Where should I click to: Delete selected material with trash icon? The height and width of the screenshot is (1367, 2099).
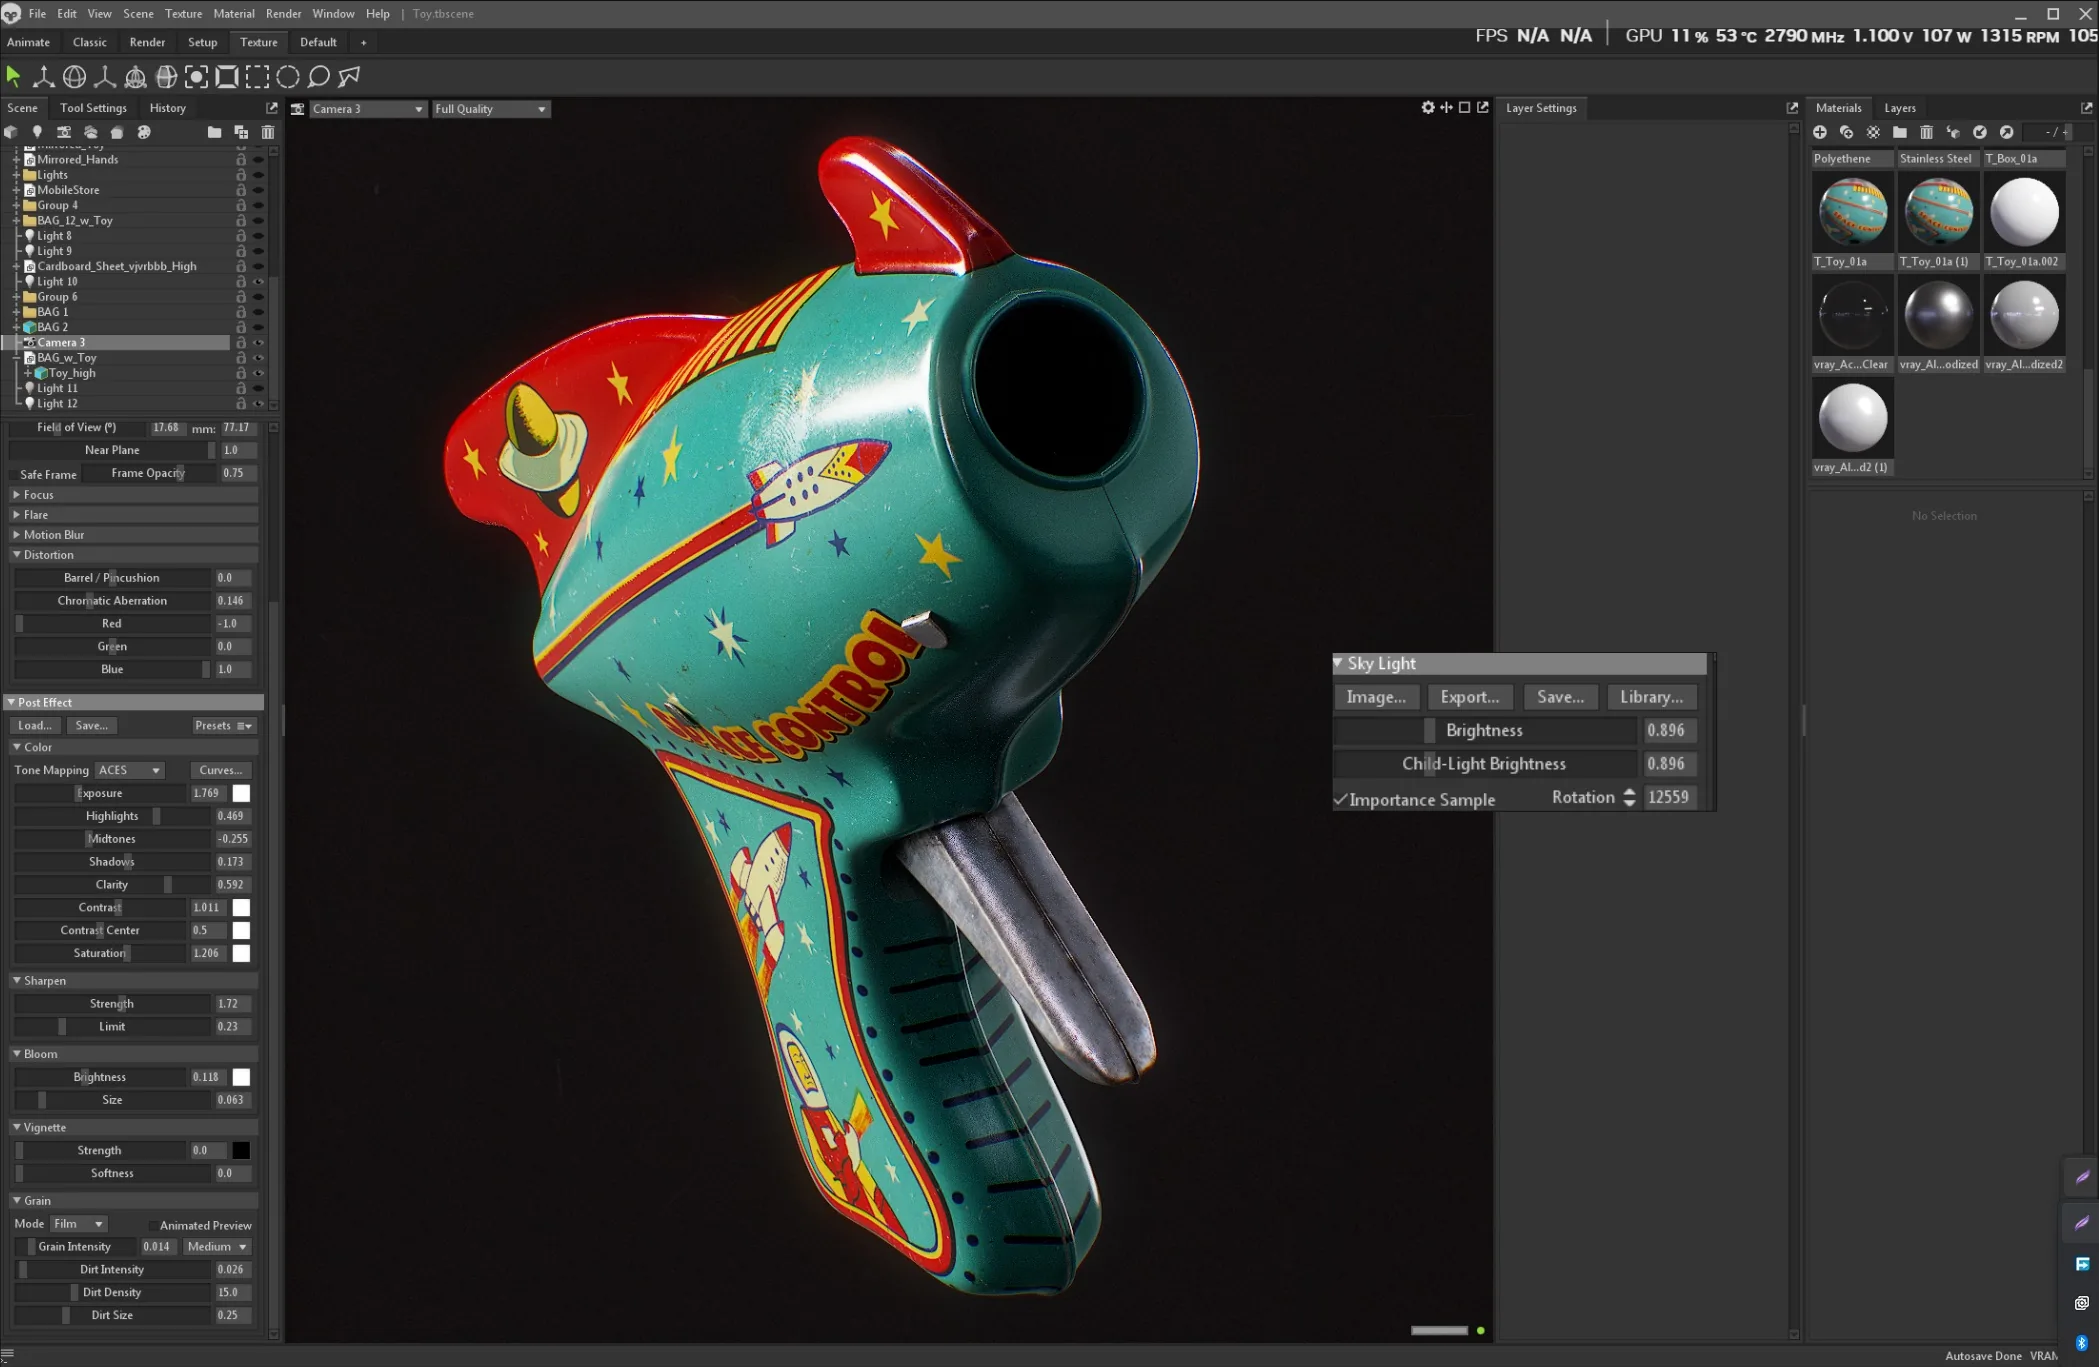[1926, 132]
